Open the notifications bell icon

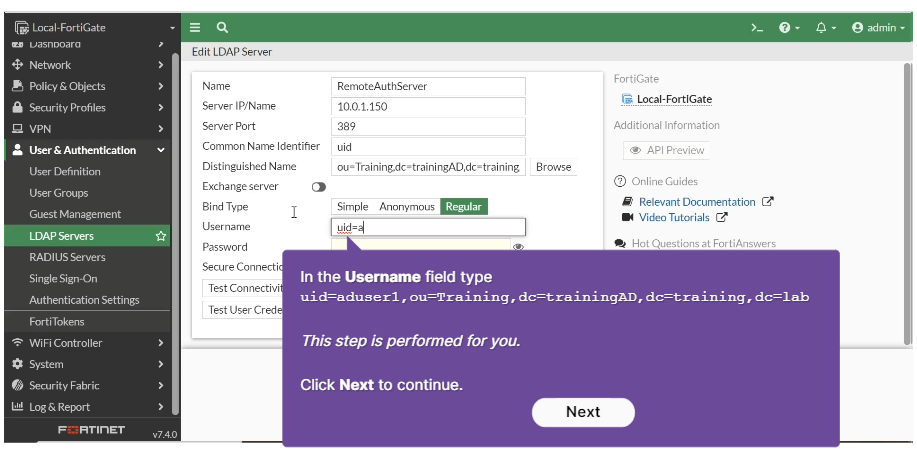coord(821,27)
